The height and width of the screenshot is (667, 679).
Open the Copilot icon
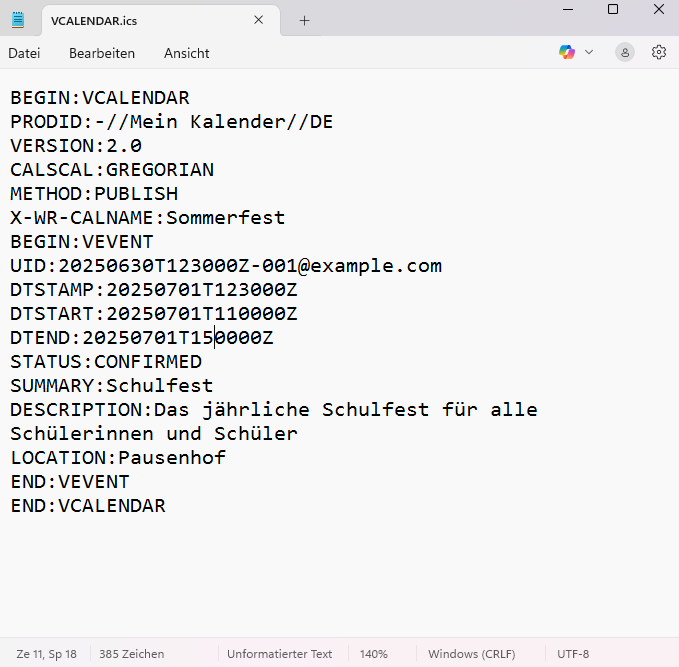pos(567,52)
